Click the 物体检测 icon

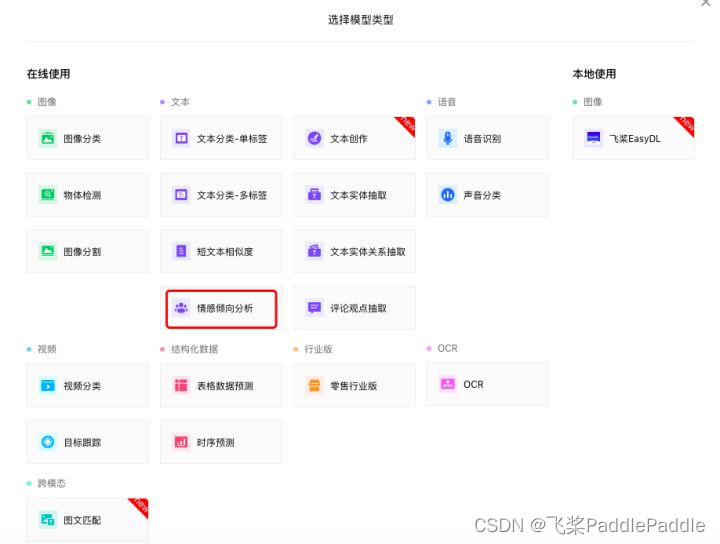pos(48,195)
